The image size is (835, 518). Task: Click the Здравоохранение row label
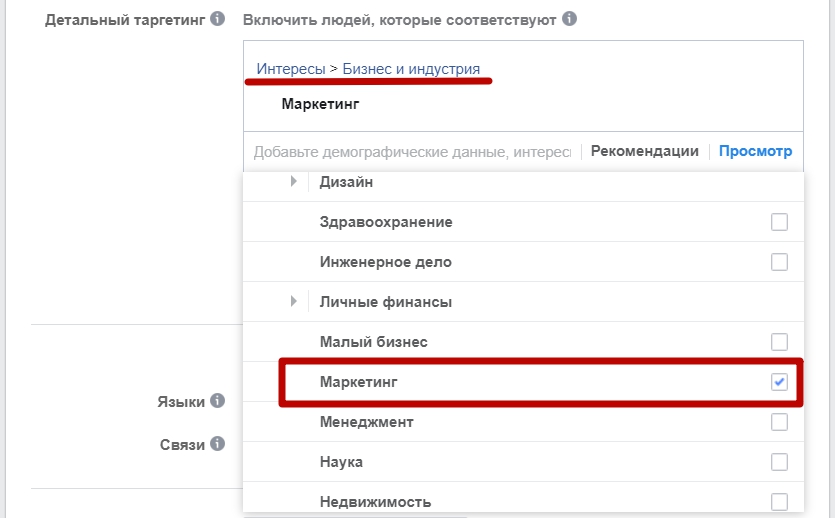386,222
